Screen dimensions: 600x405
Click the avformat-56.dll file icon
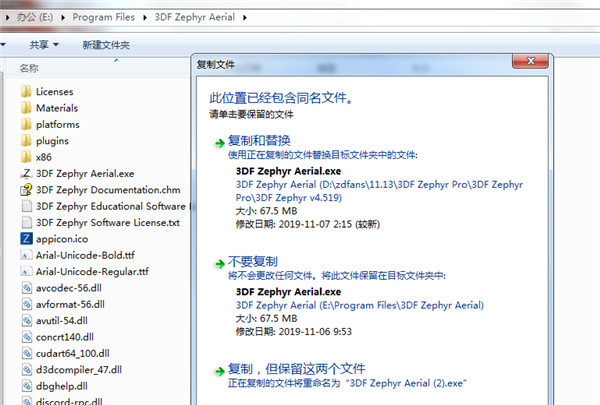[x=26, y=304]
